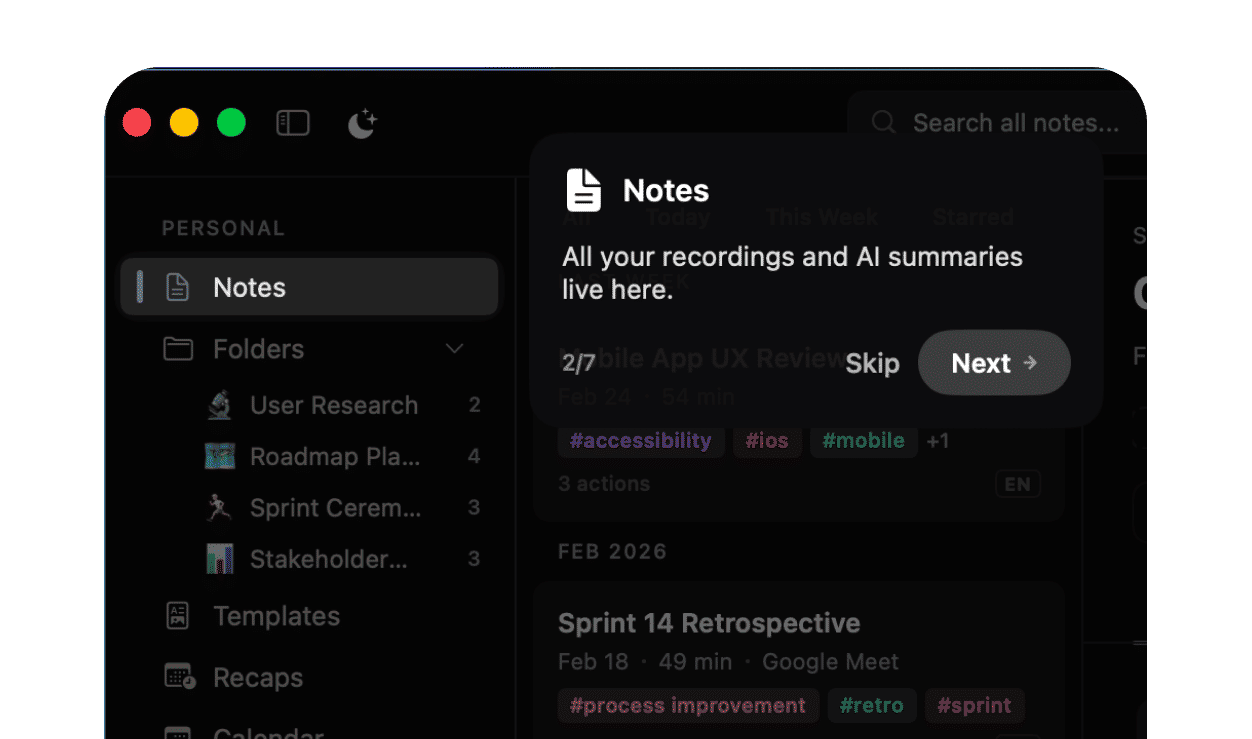This screenshot has height=739, width=1252.
Task: Click the Notes document icon in the tour popup
Action: [x=584, y=190]
